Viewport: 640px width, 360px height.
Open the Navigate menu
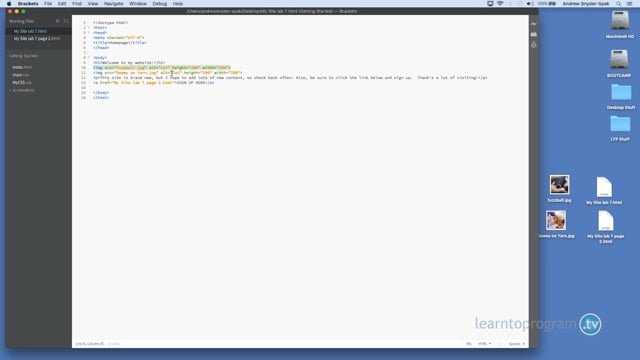(113, 4)
